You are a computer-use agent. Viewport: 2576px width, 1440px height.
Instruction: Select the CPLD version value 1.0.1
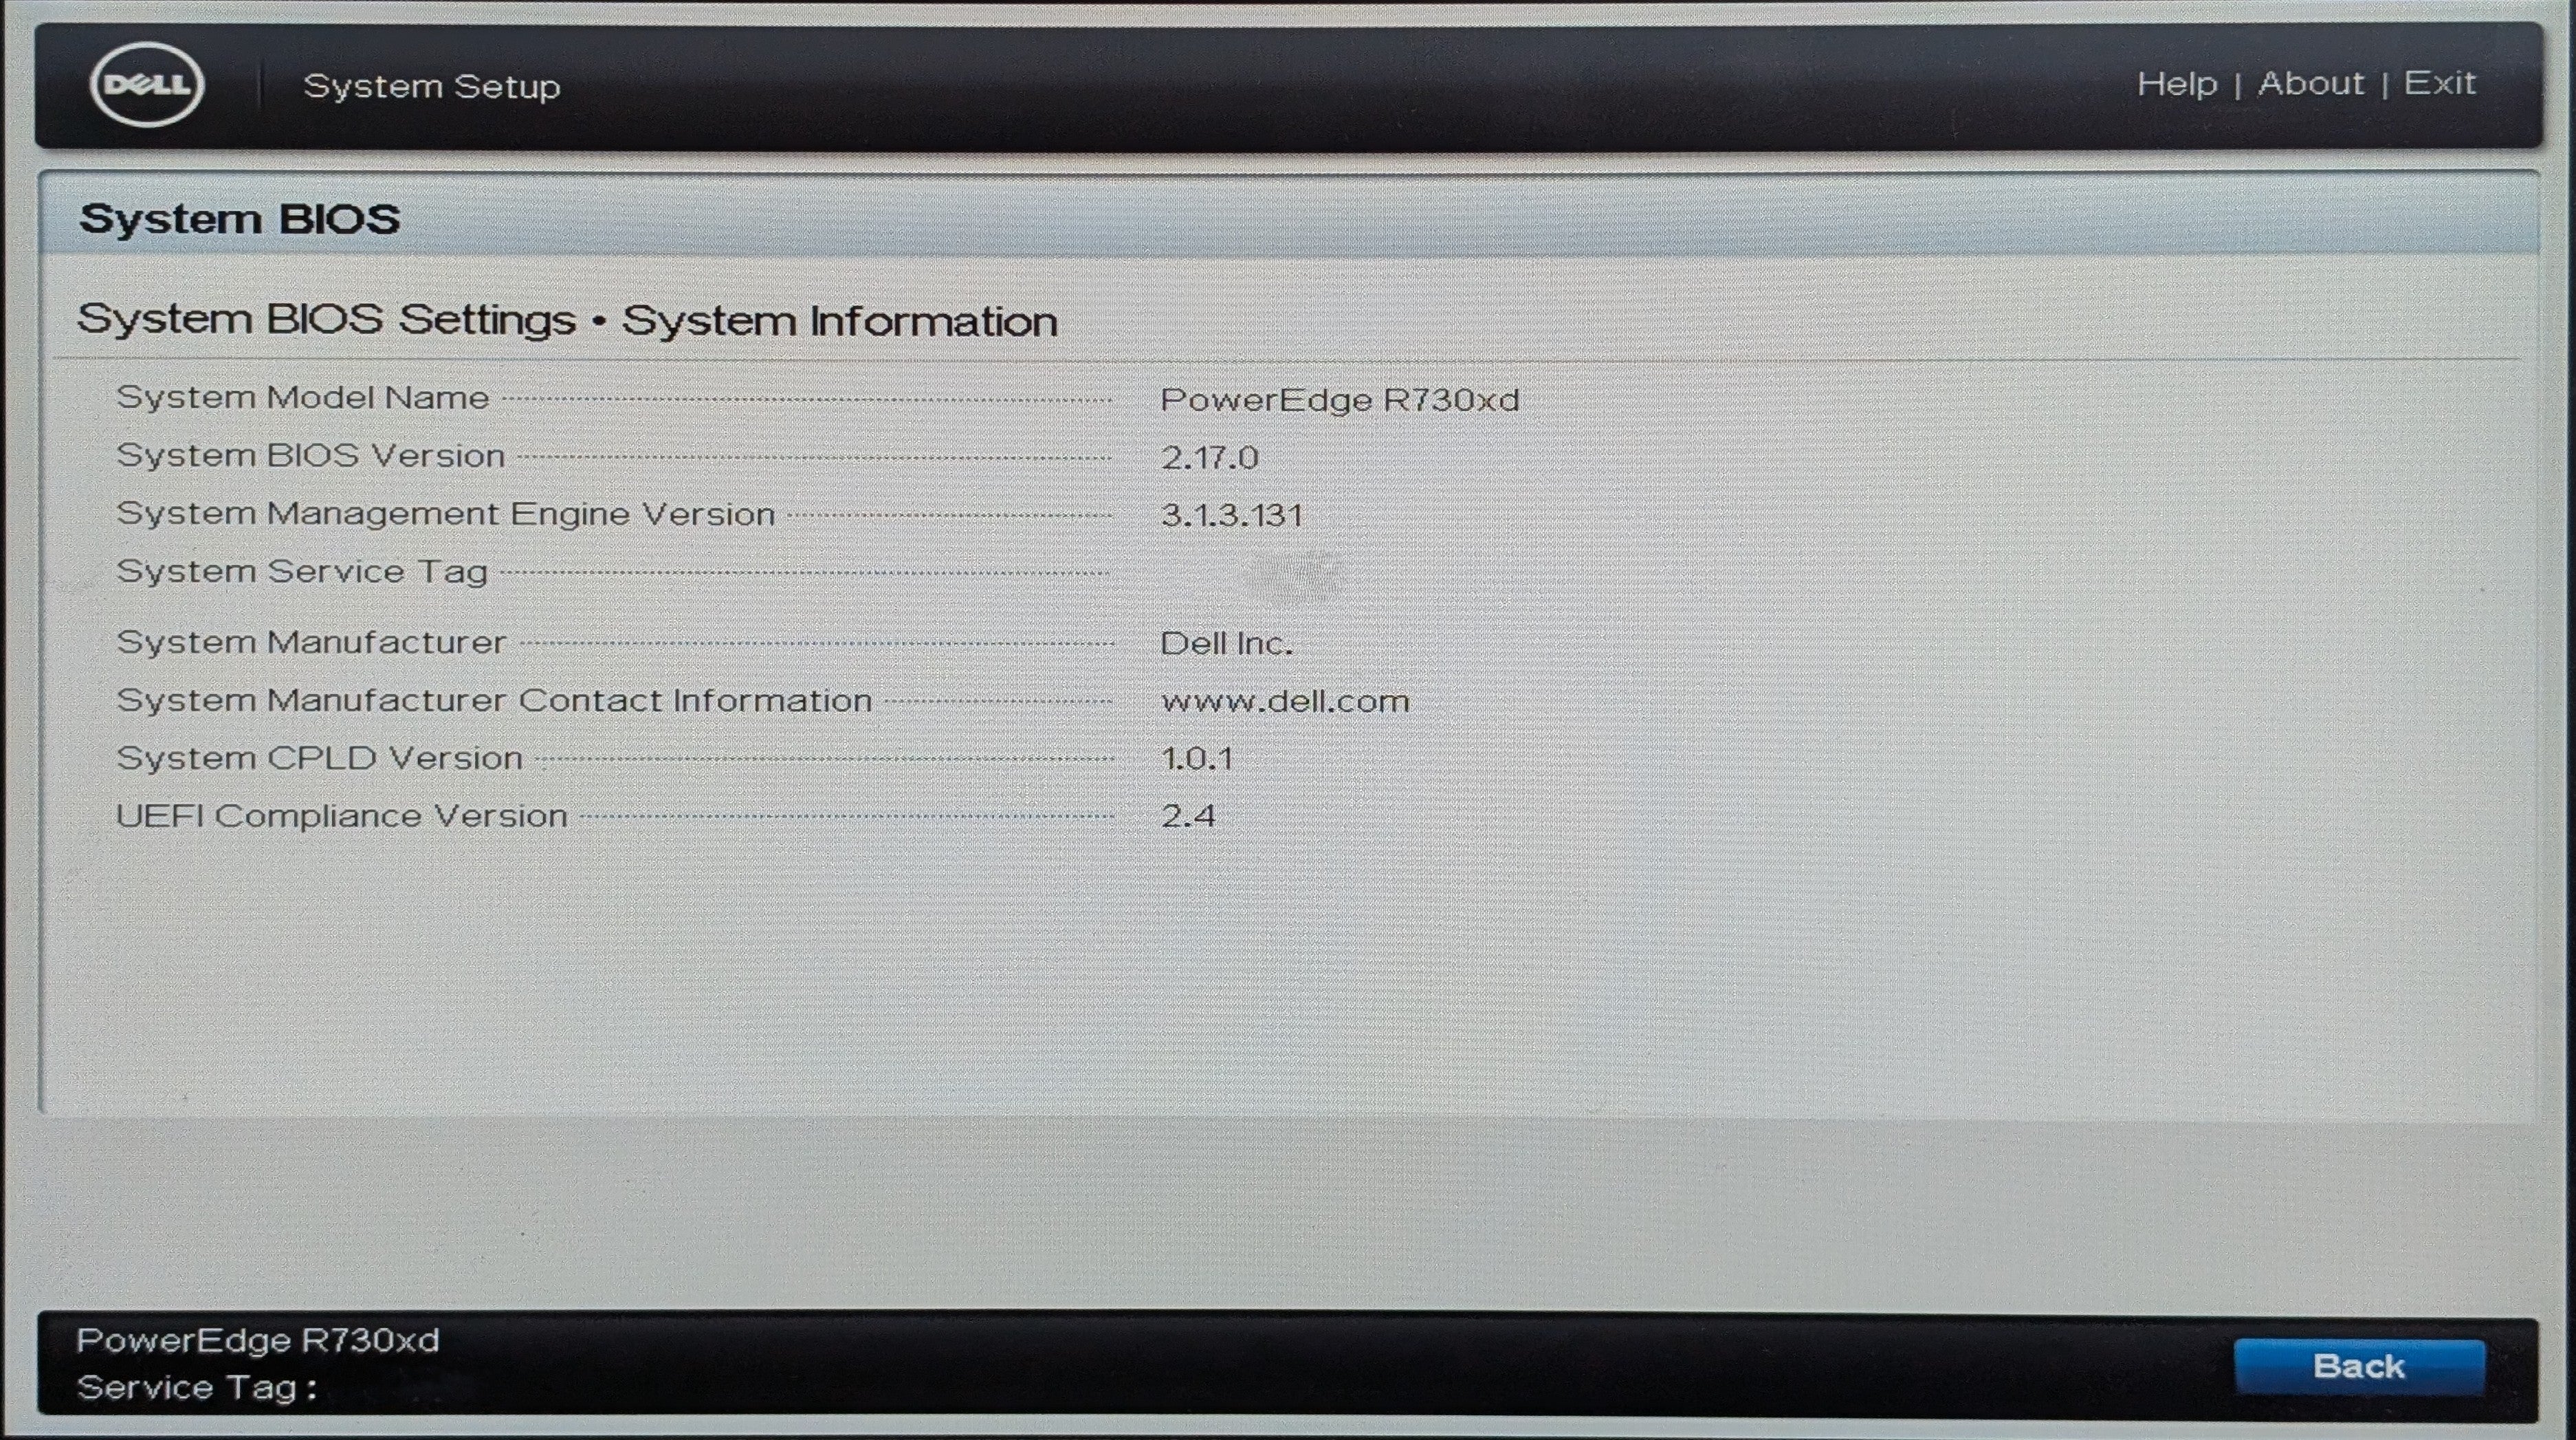pyautogui.click(x=1197, y=759)
